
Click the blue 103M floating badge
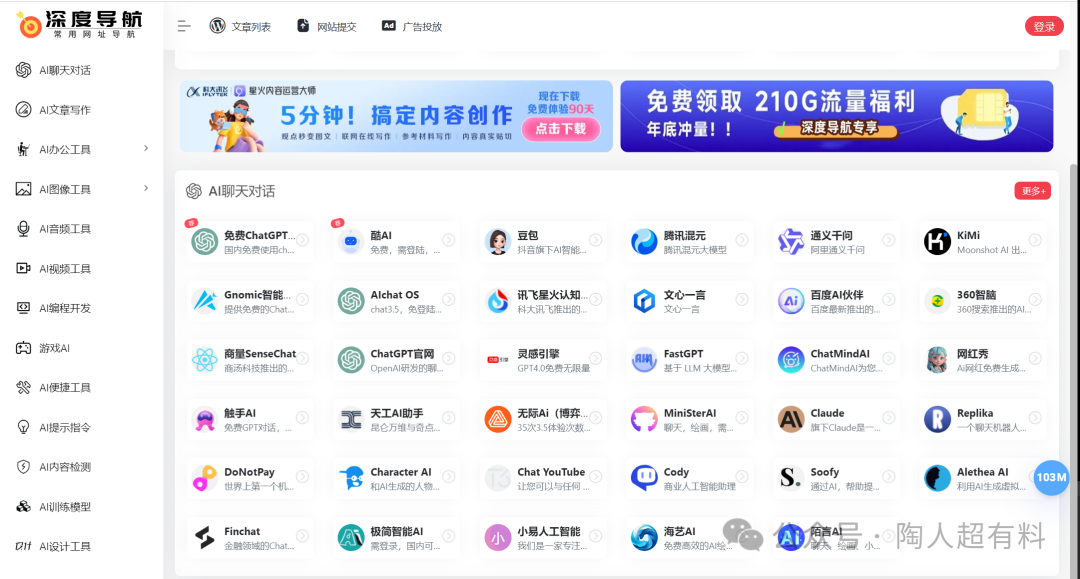point(1051,477)
